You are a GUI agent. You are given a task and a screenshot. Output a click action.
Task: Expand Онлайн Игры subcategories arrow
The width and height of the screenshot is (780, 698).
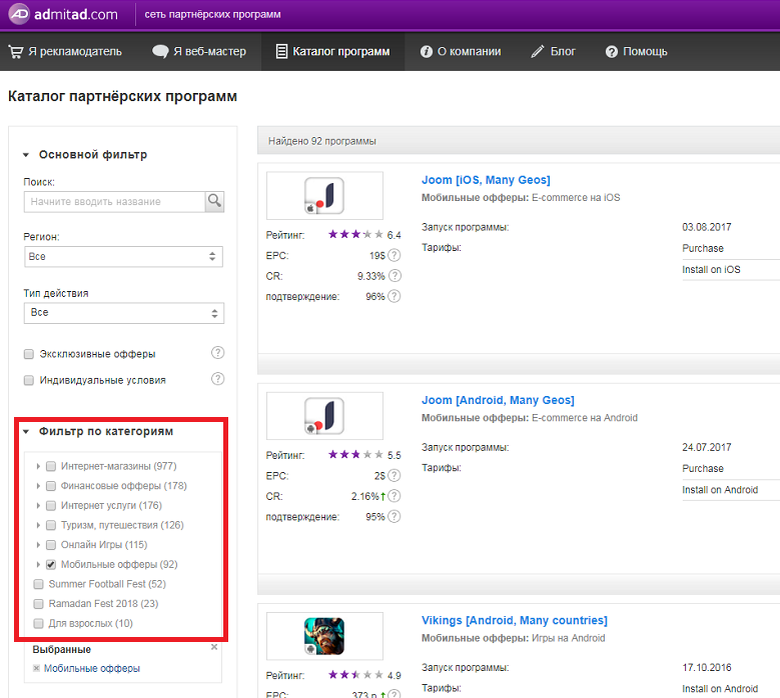pyautogui.click(x=38, y=545)
